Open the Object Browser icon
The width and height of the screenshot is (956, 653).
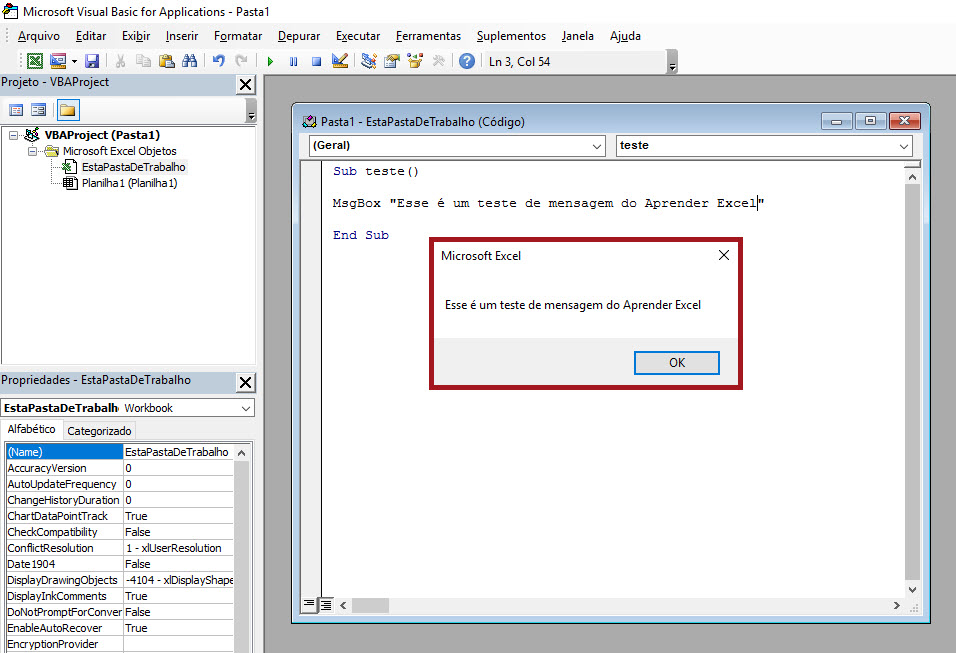(x=415, y=61)
